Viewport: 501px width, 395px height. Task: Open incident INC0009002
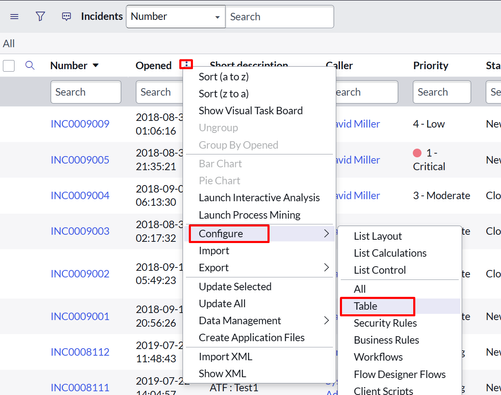80,274
